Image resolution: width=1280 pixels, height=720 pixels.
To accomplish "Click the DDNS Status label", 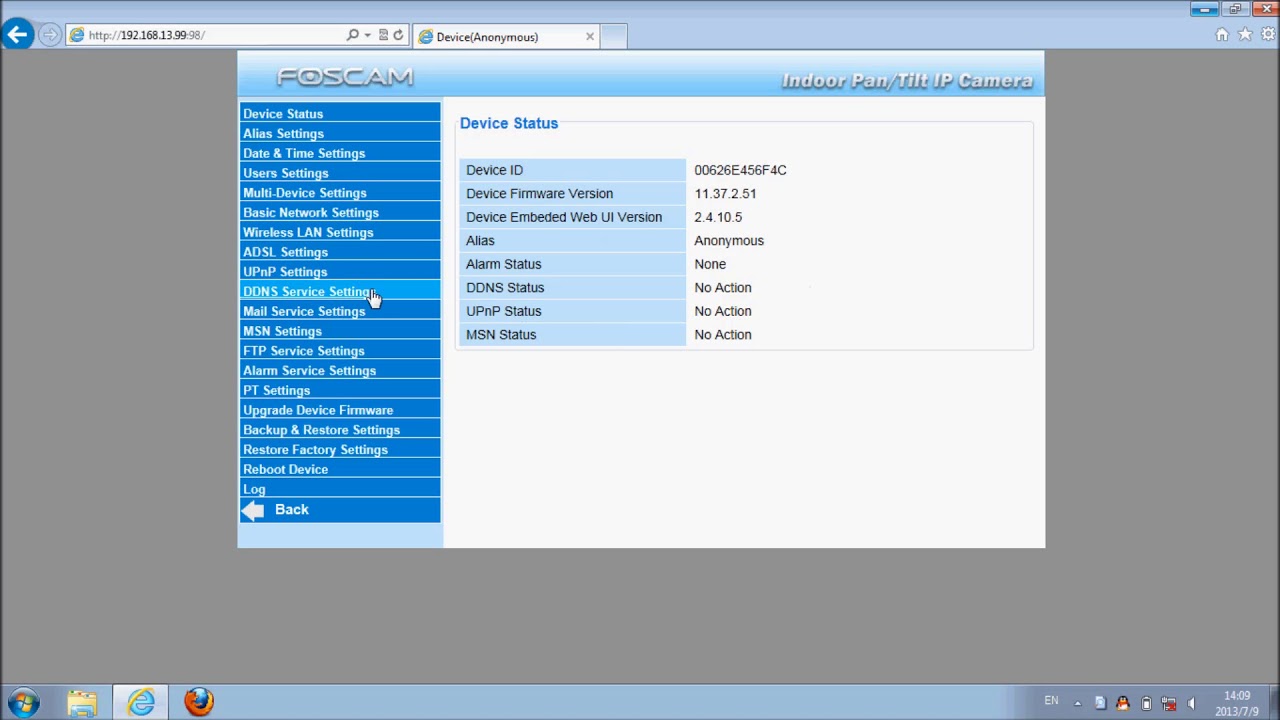I will pos(505,288).
